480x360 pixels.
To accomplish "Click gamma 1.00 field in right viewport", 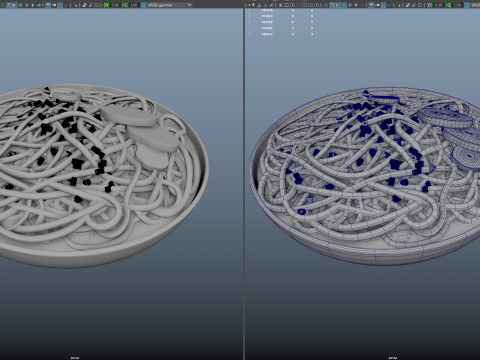I will click(457, 5).
